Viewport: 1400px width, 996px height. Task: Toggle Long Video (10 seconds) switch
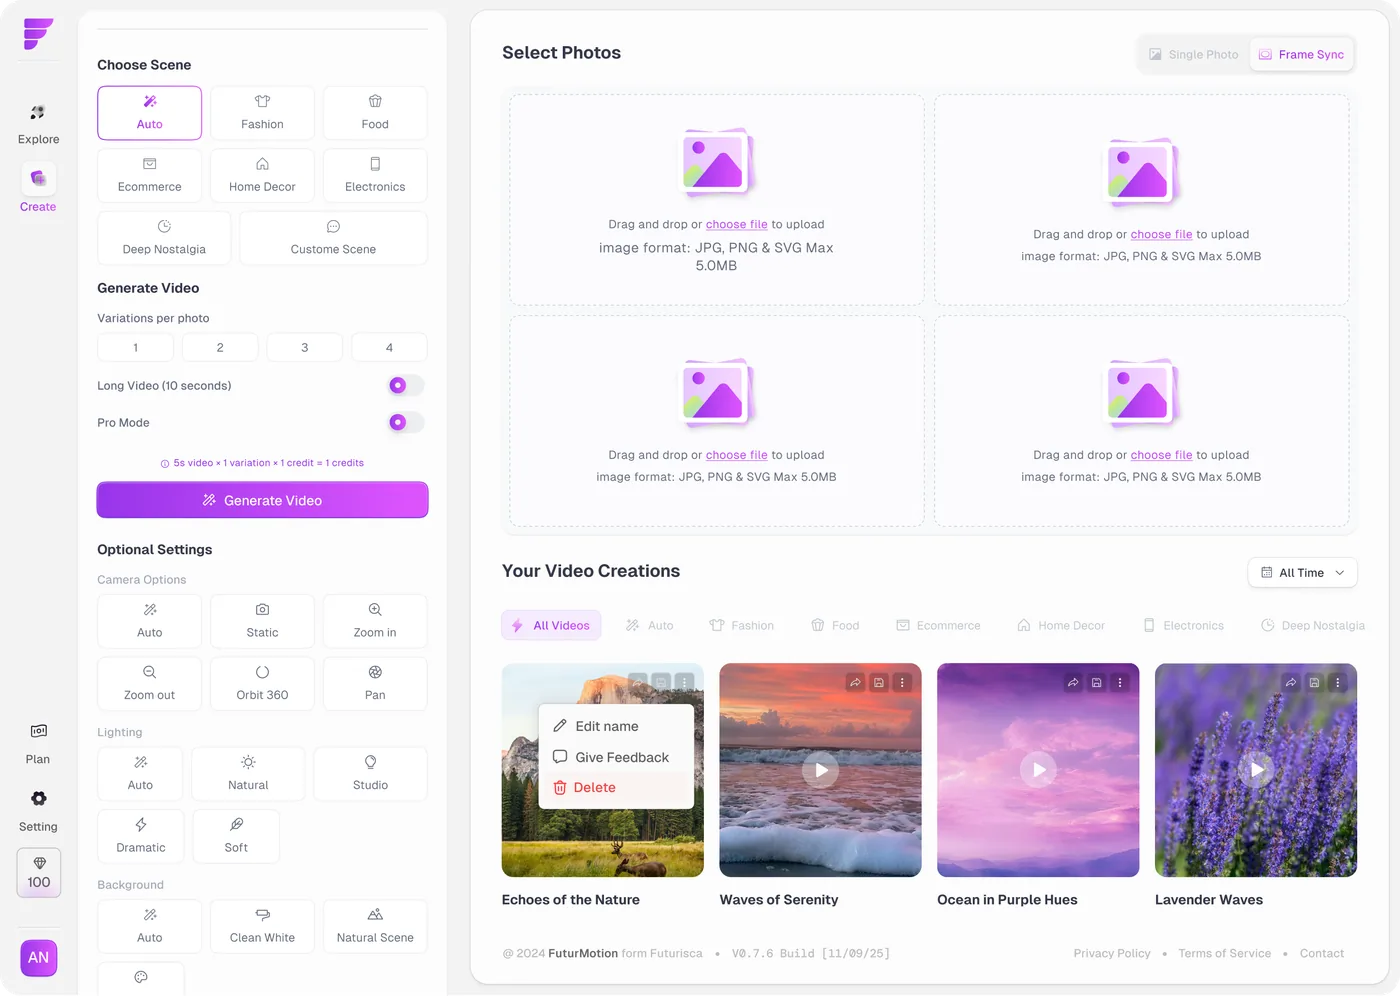(406, 385)
